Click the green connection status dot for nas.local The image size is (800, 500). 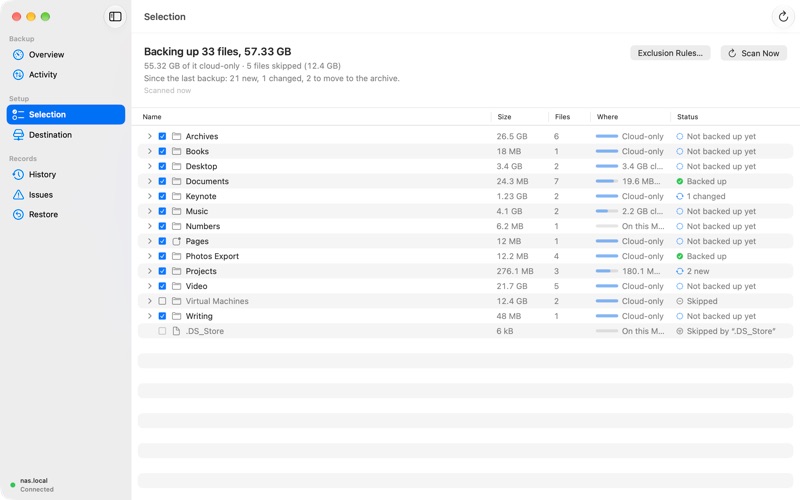[x=13, y=485]
